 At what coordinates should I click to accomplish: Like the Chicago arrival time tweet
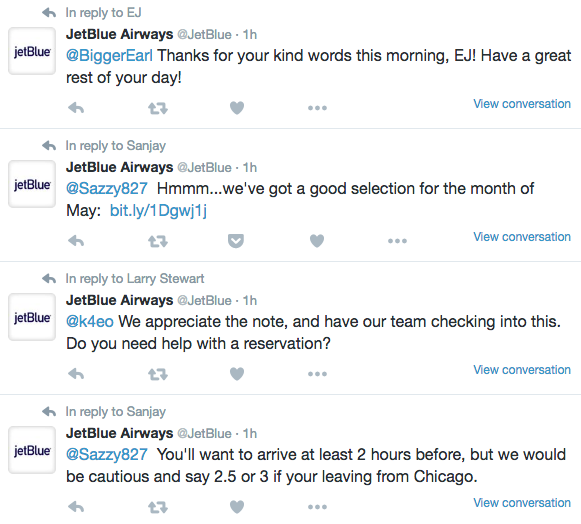coord(237,507)
